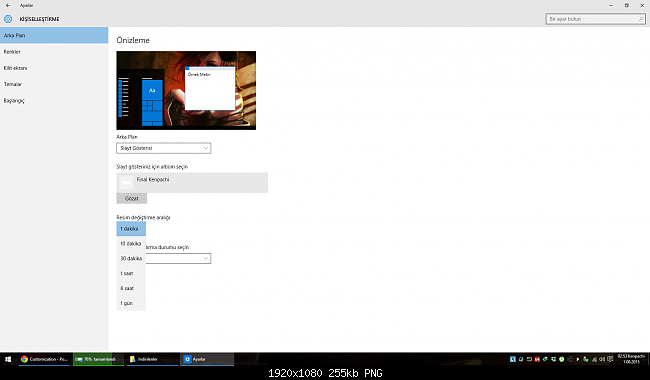Open the sığdırma durumu dropdown

(x=178, y=259)
